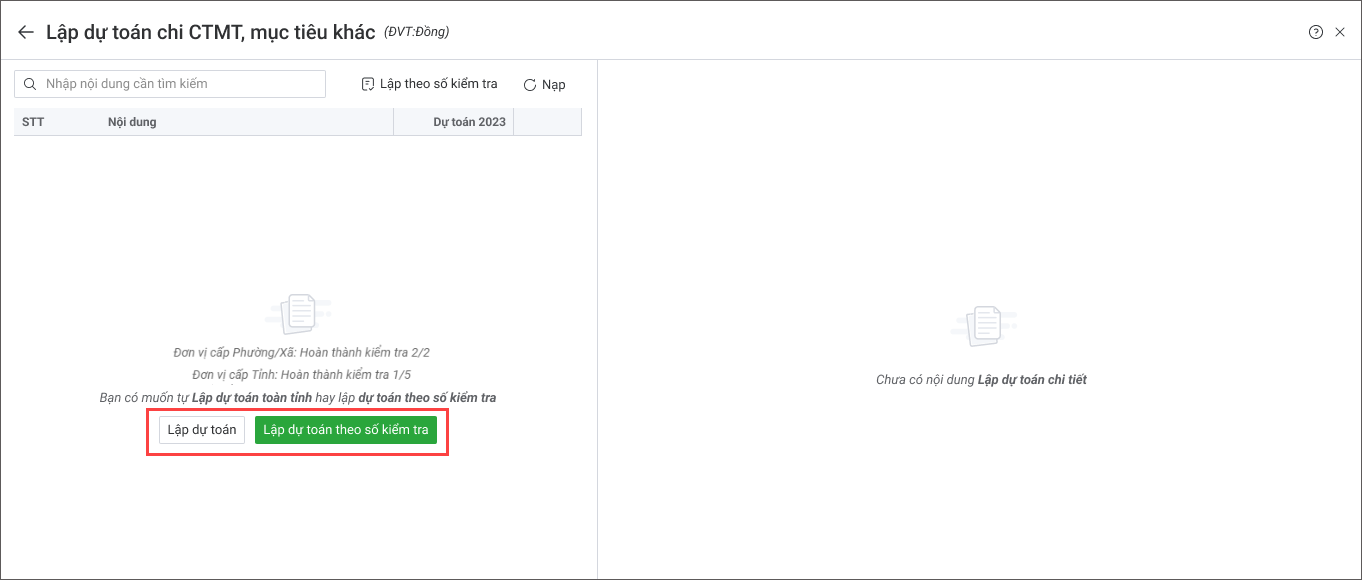Image resolution: width=1362 pixels, height=580 pixels.
Task: Click the magnifier icon in the search box
Action: (30, 84)
